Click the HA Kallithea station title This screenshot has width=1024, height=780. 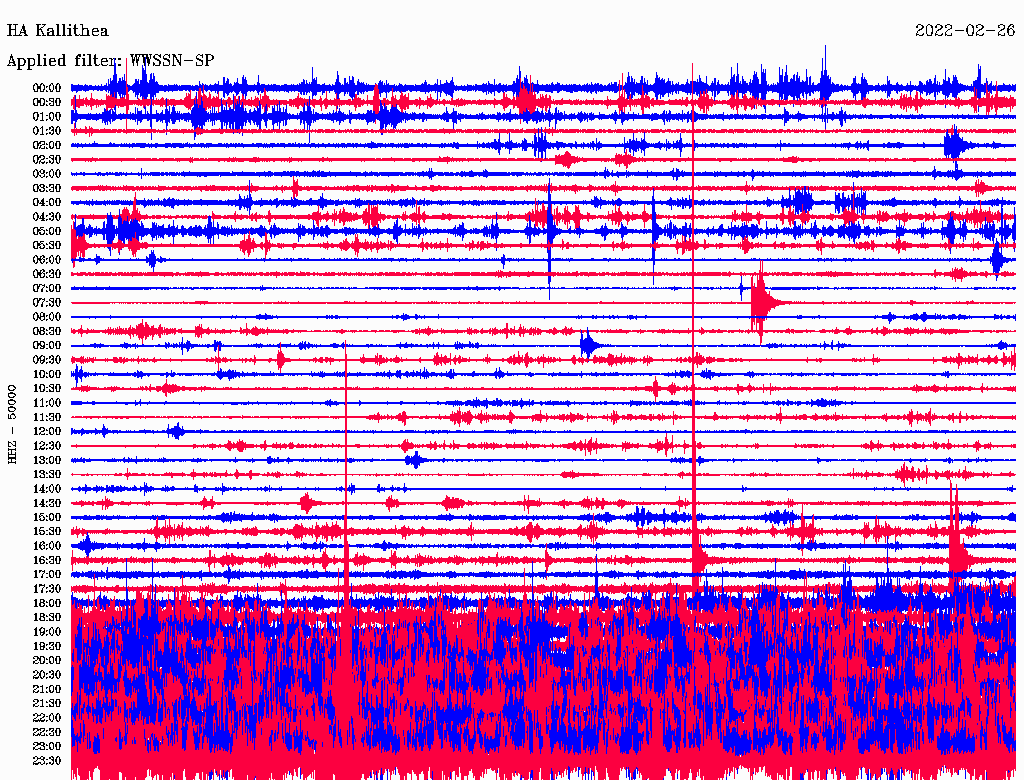click(57, 31)
